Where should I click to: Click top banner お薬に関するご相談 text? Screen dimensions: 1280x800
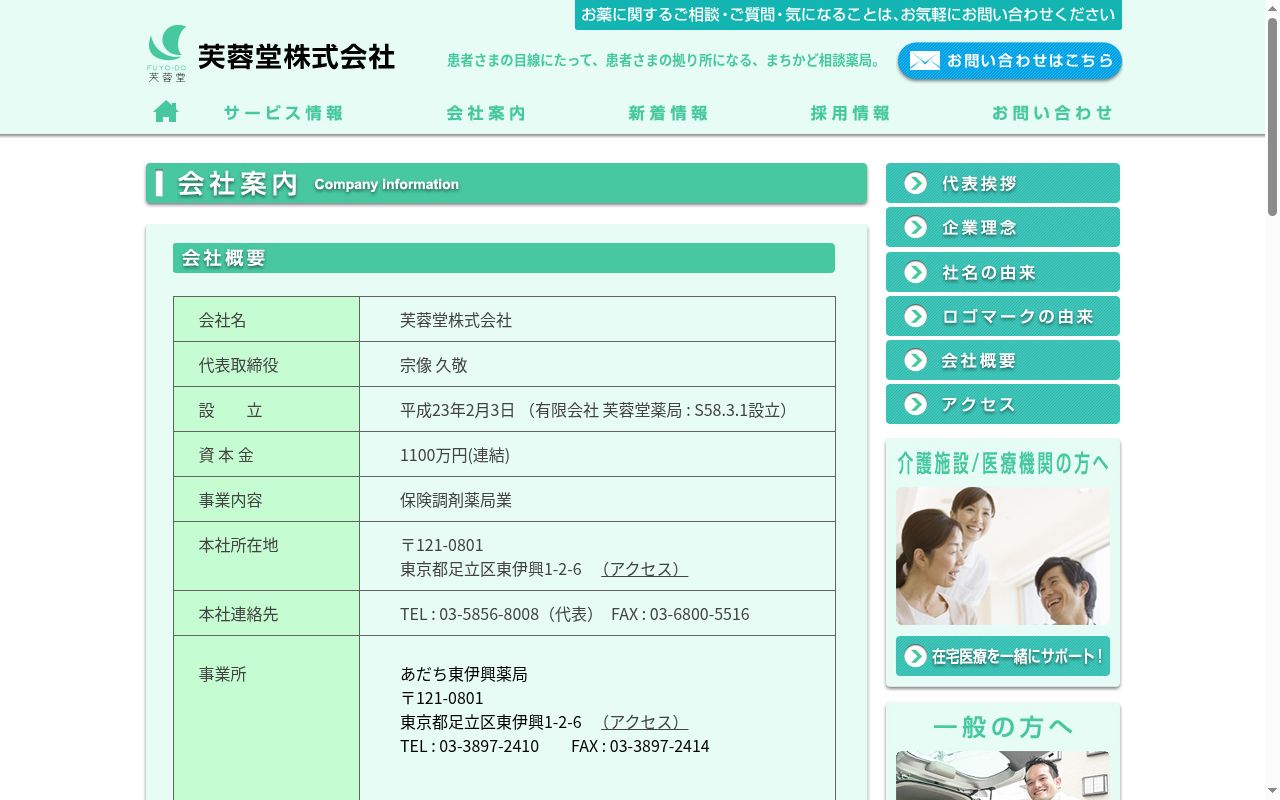[x=848, y=14]
